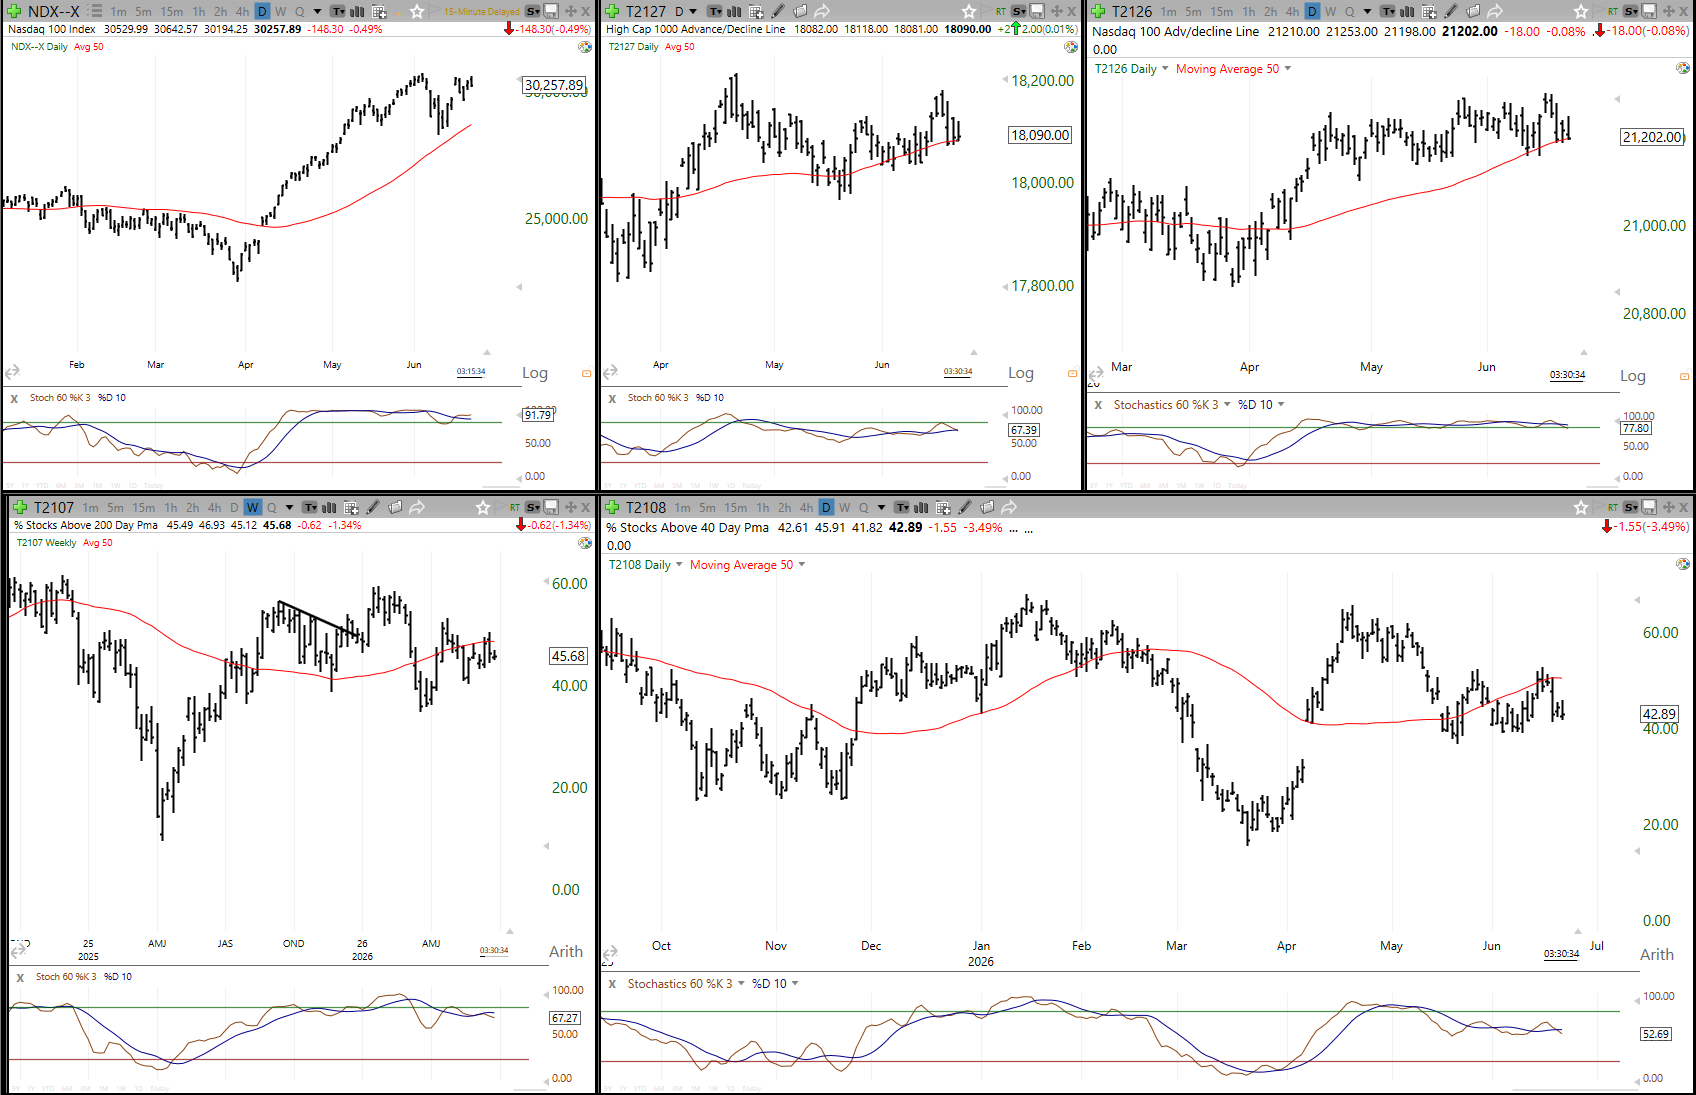1696x1095 pixels.
Task: Toggle the Arith scale on T2107 chart
Action: coord(566,951)
